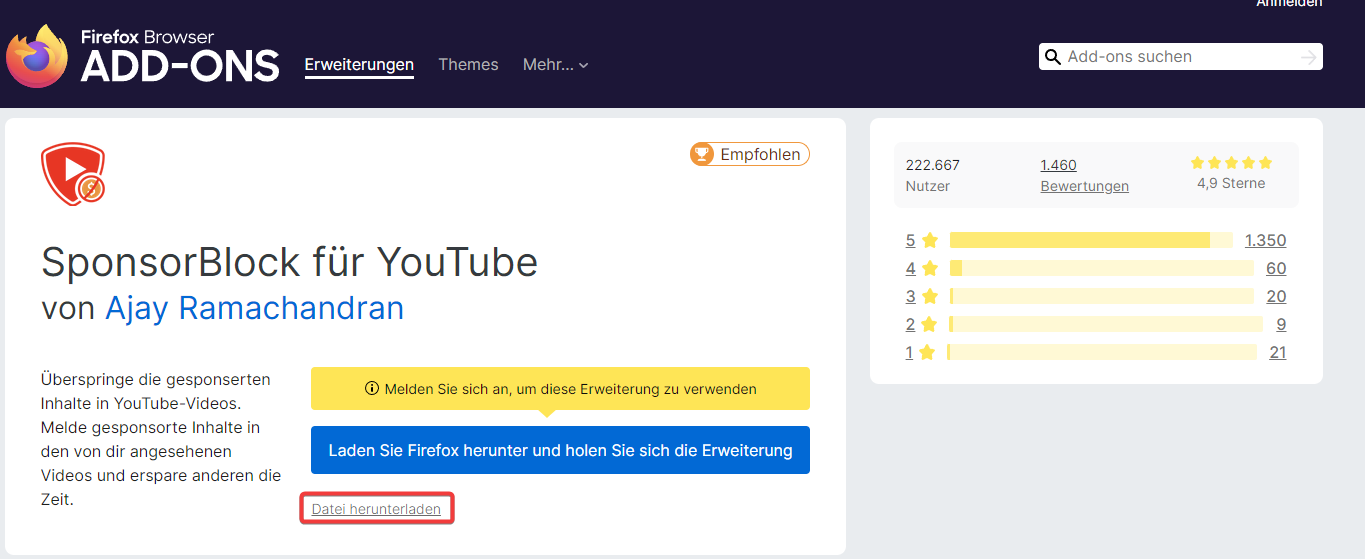Click the 3-star rating bar

(x=1101, y=296)
